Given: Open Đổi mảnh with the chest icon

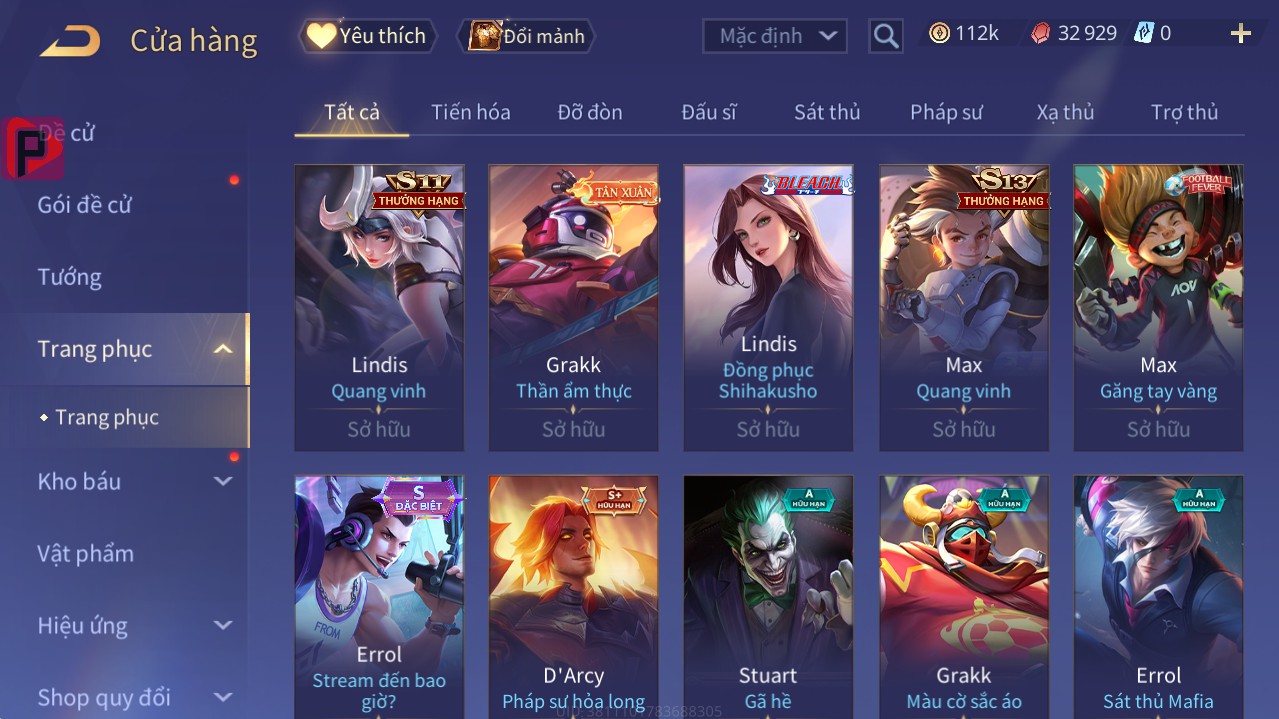Looking at the screenshot, I should coord(526,36).
